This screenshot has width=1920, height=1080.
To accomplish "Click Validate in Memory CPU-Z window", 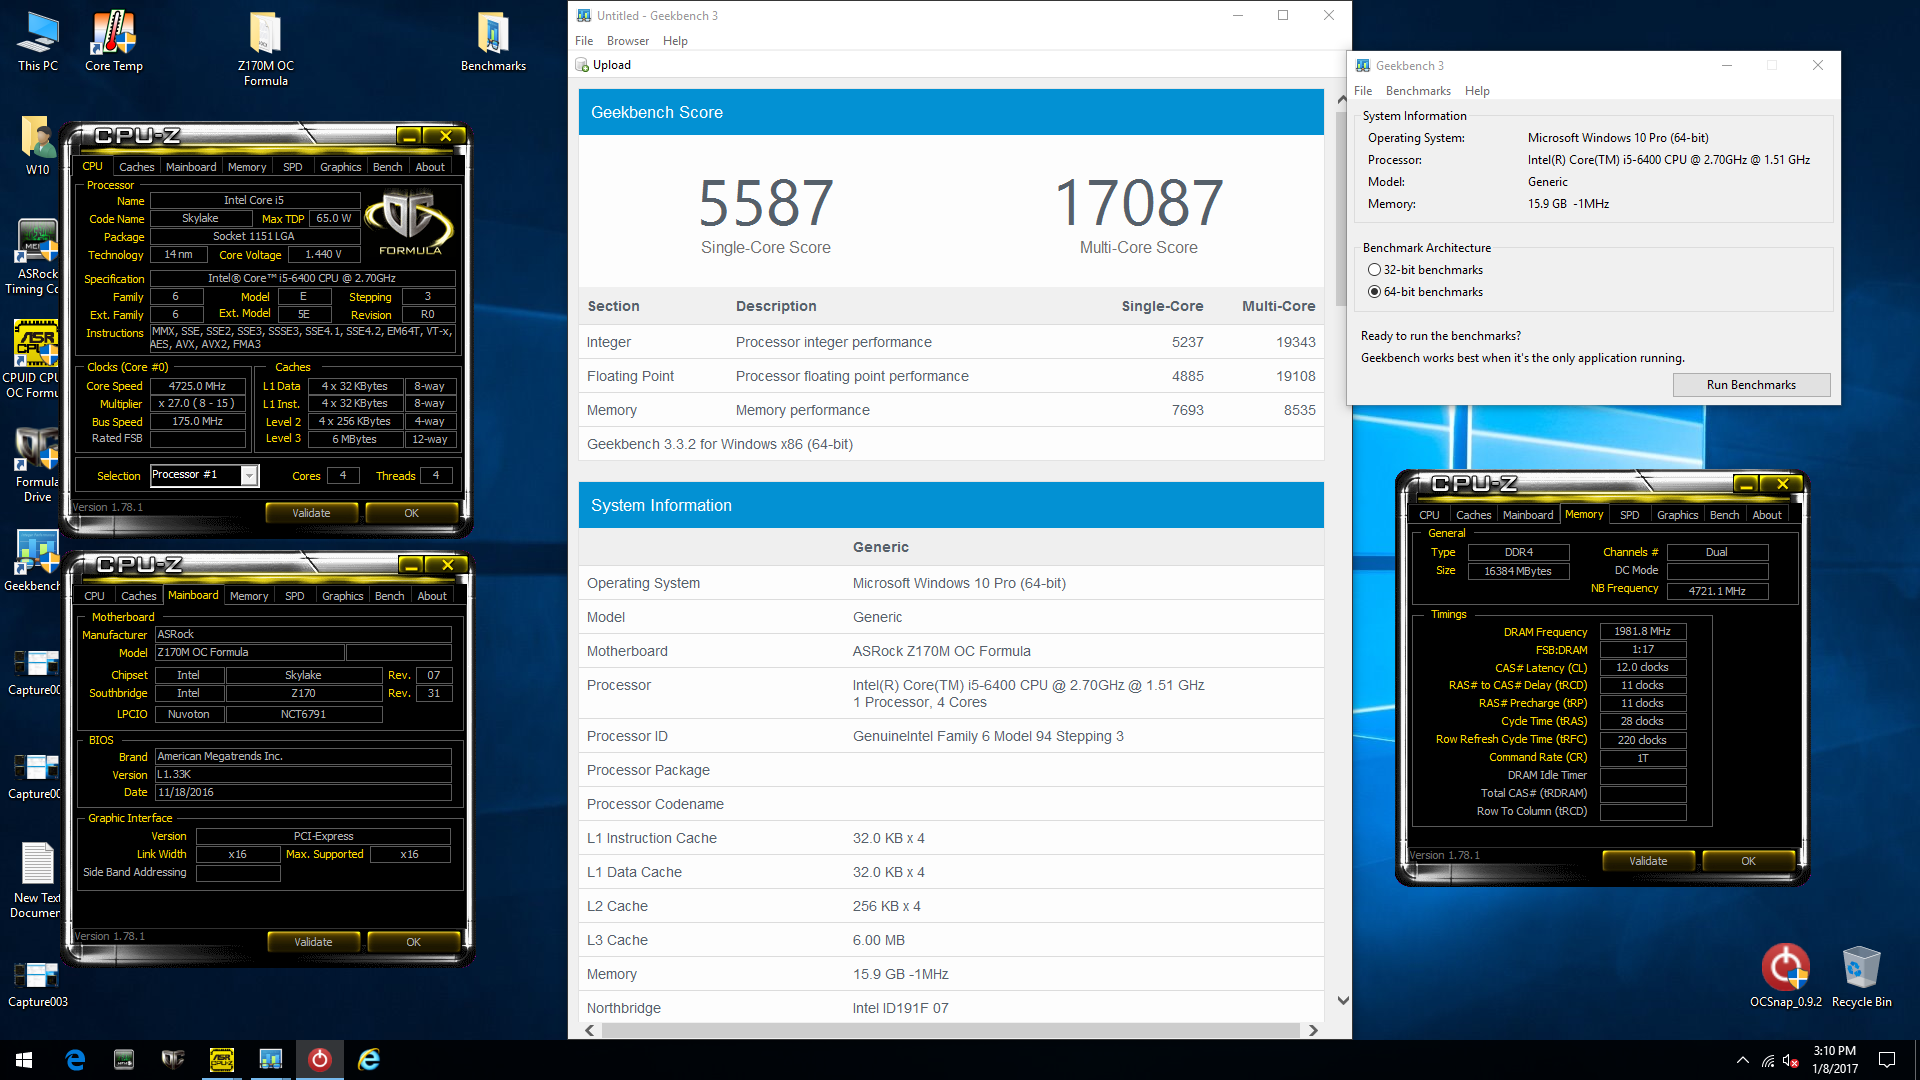I will click(1648, 861).
